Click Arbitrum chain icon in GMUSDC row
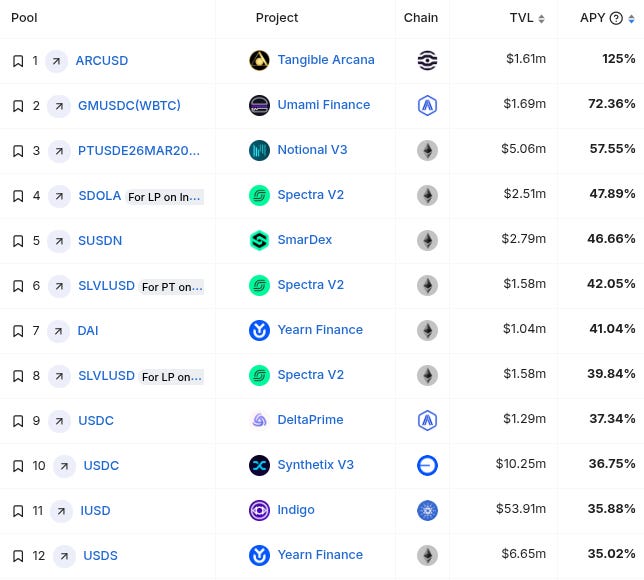The image size is (644, 580). [427, 106]
